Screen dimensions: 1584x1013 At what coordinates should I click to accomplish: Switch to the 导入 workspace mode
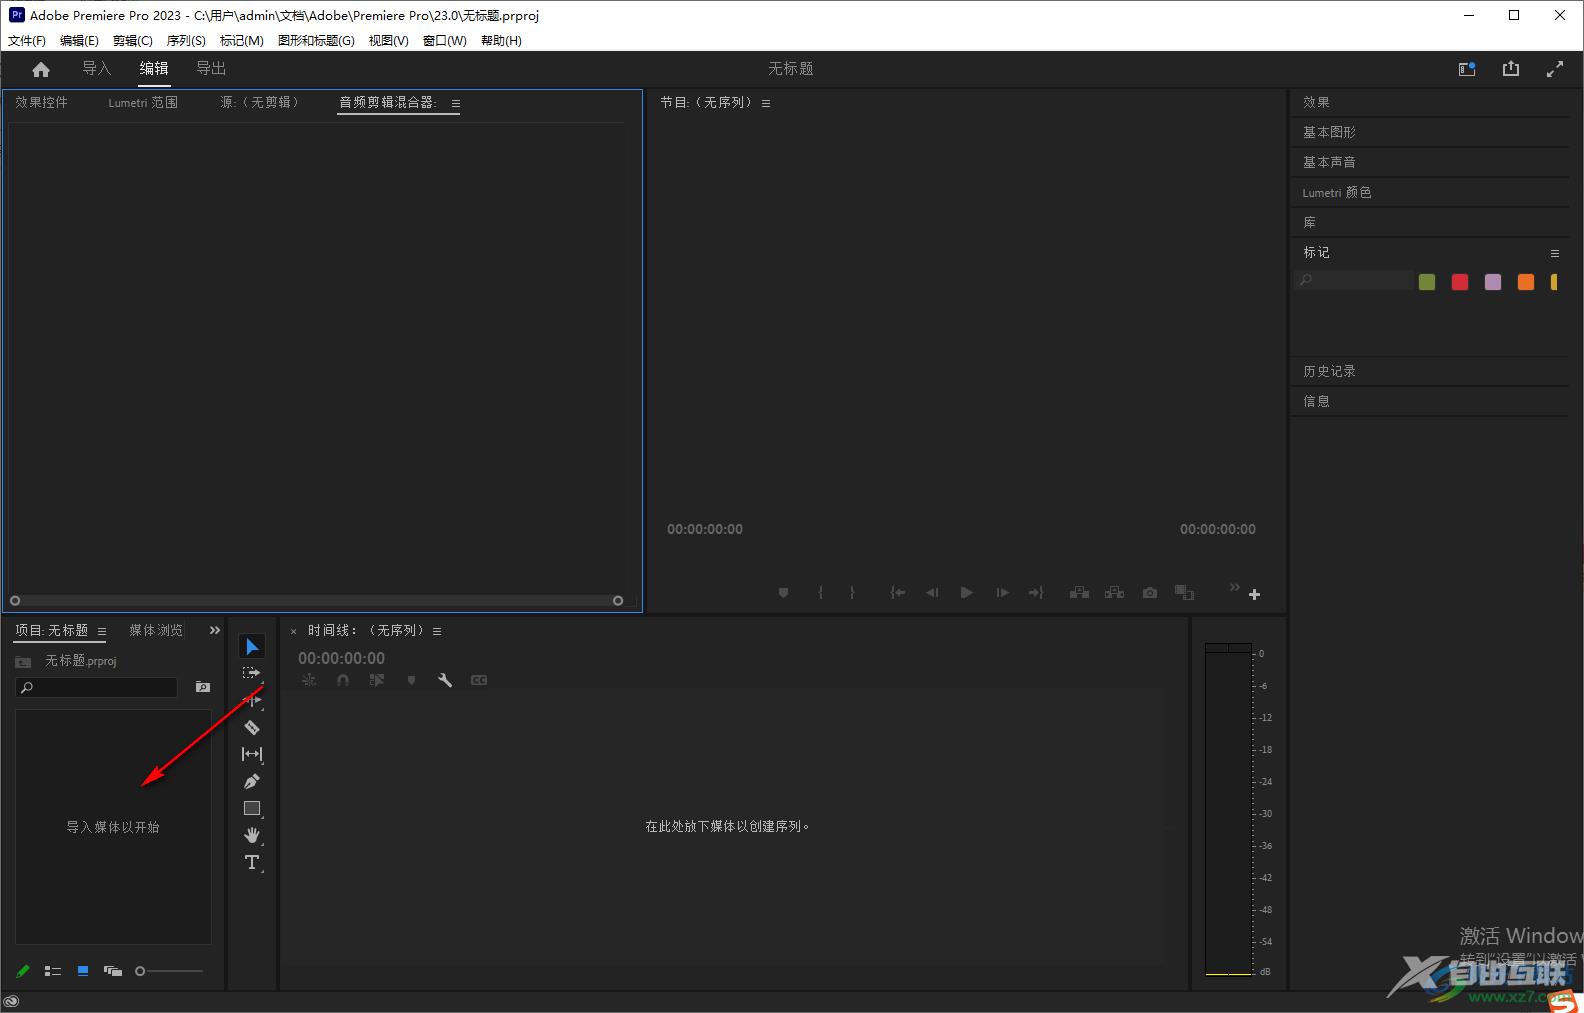96,68
